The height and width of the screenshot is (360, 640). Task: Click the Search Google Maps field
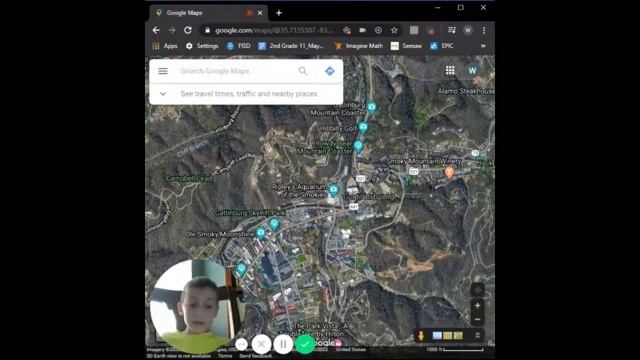[x=237, y=71]
